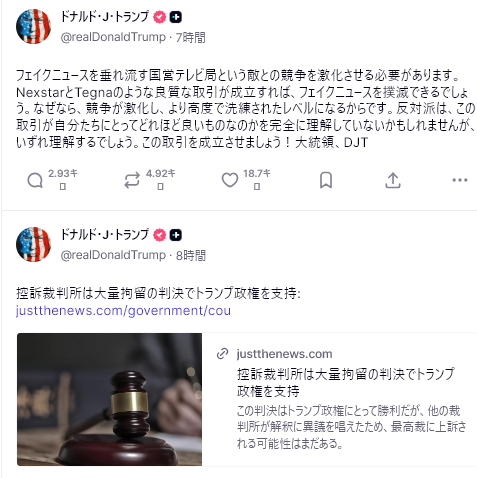Click reply icon on first post

[x=35, y=180]
